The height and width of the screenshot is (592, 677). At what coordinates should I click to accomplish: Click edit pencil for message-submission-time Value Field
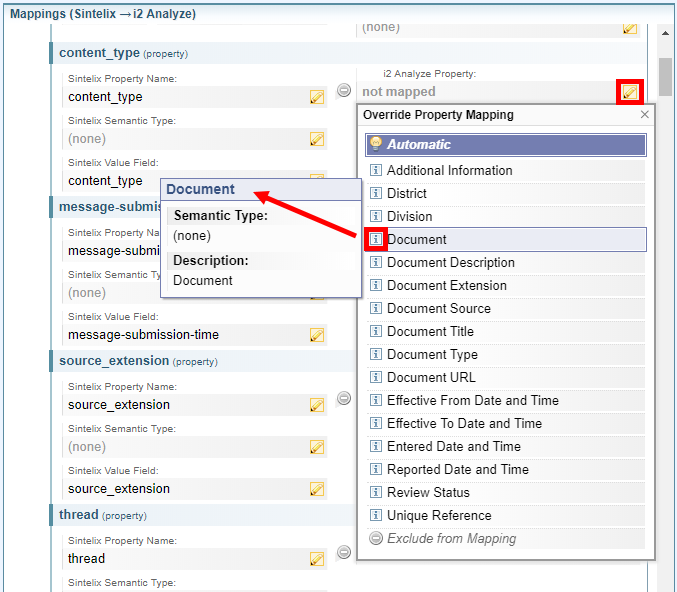click(x=317, y=335)
